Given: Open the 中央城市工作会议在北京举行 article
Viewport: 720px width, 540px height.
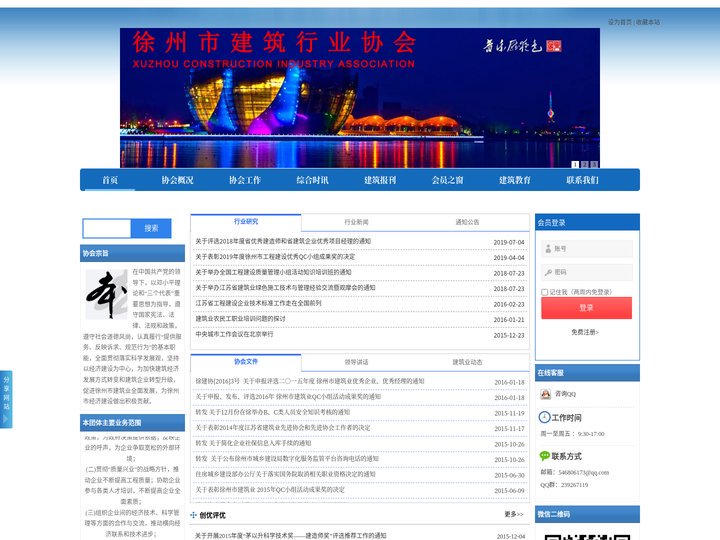Looking at the screenshot, I should click(x=234, y=334).
